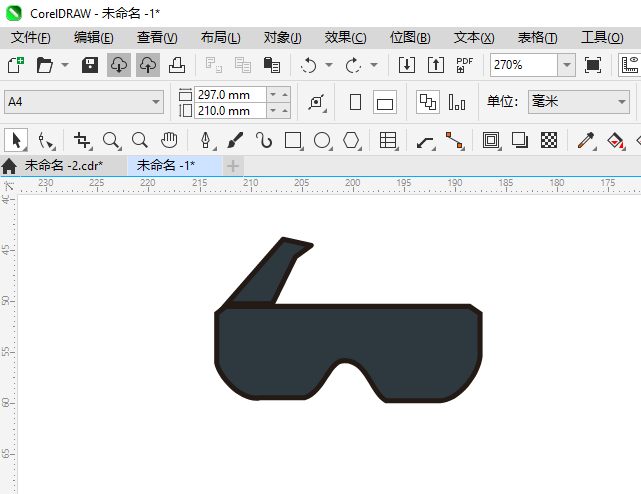Switch page to portrait orientation
This screenshot has width=641, height=494.
coord(355,102)
